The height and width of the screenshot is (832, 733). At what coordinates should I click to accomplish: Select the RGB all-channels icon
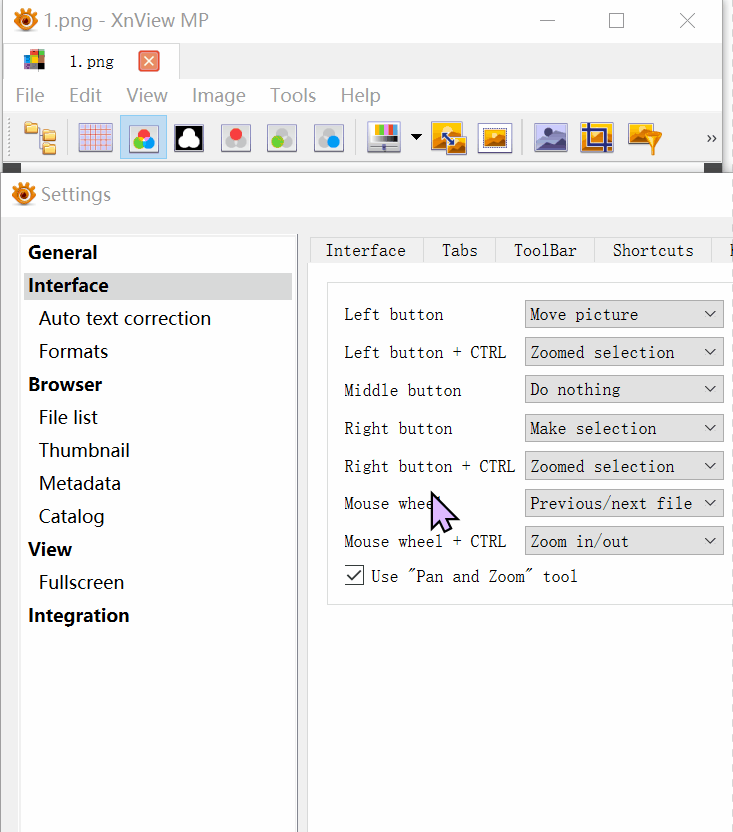(x=143, y=138)
